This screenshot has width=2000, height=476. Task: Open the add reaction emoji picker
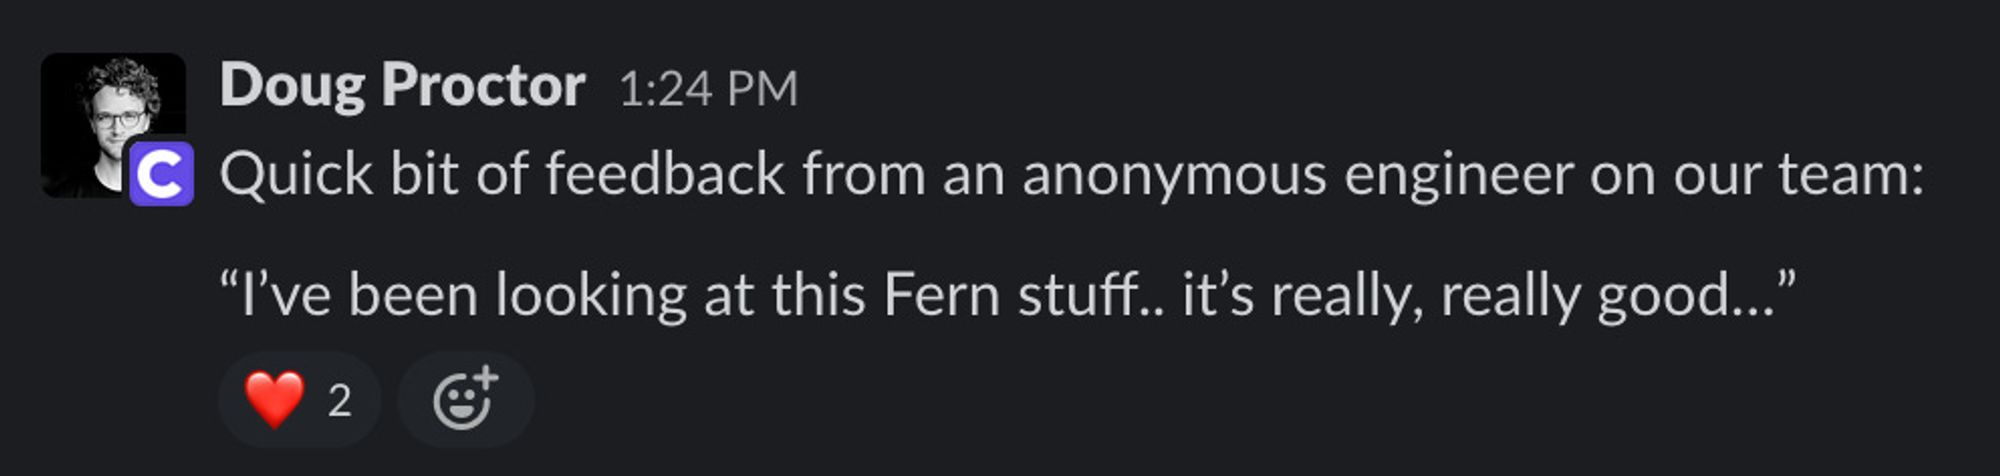(465, 400)
